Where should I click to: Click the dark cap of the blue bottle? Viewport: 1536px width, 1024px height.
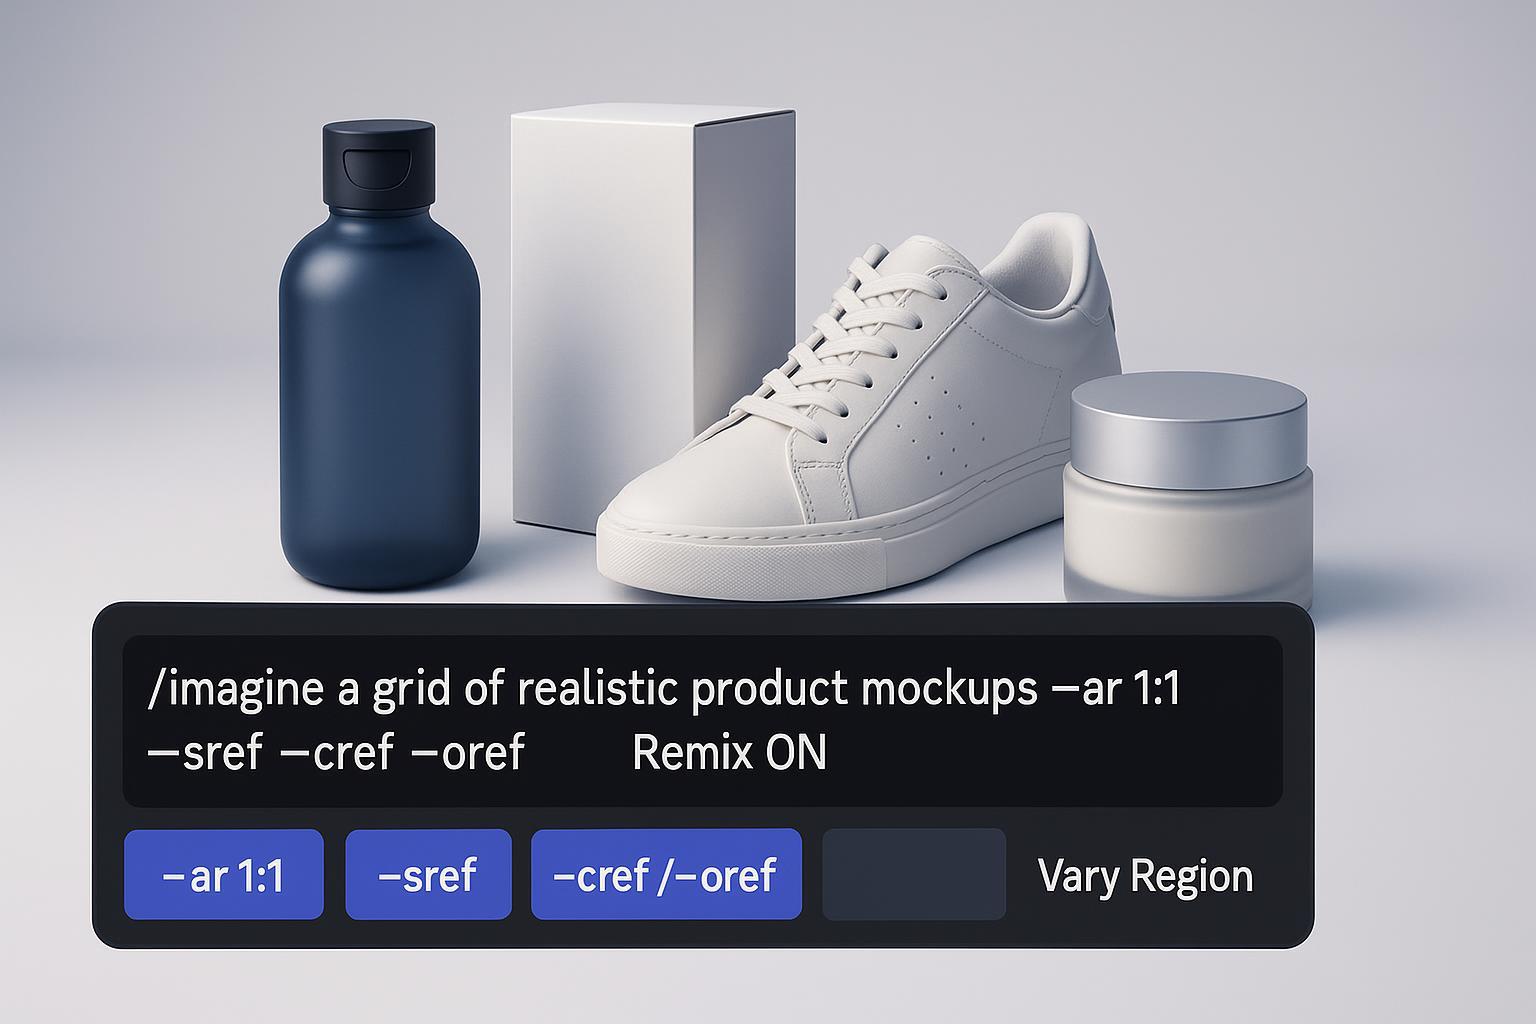(x=378, y=165)
